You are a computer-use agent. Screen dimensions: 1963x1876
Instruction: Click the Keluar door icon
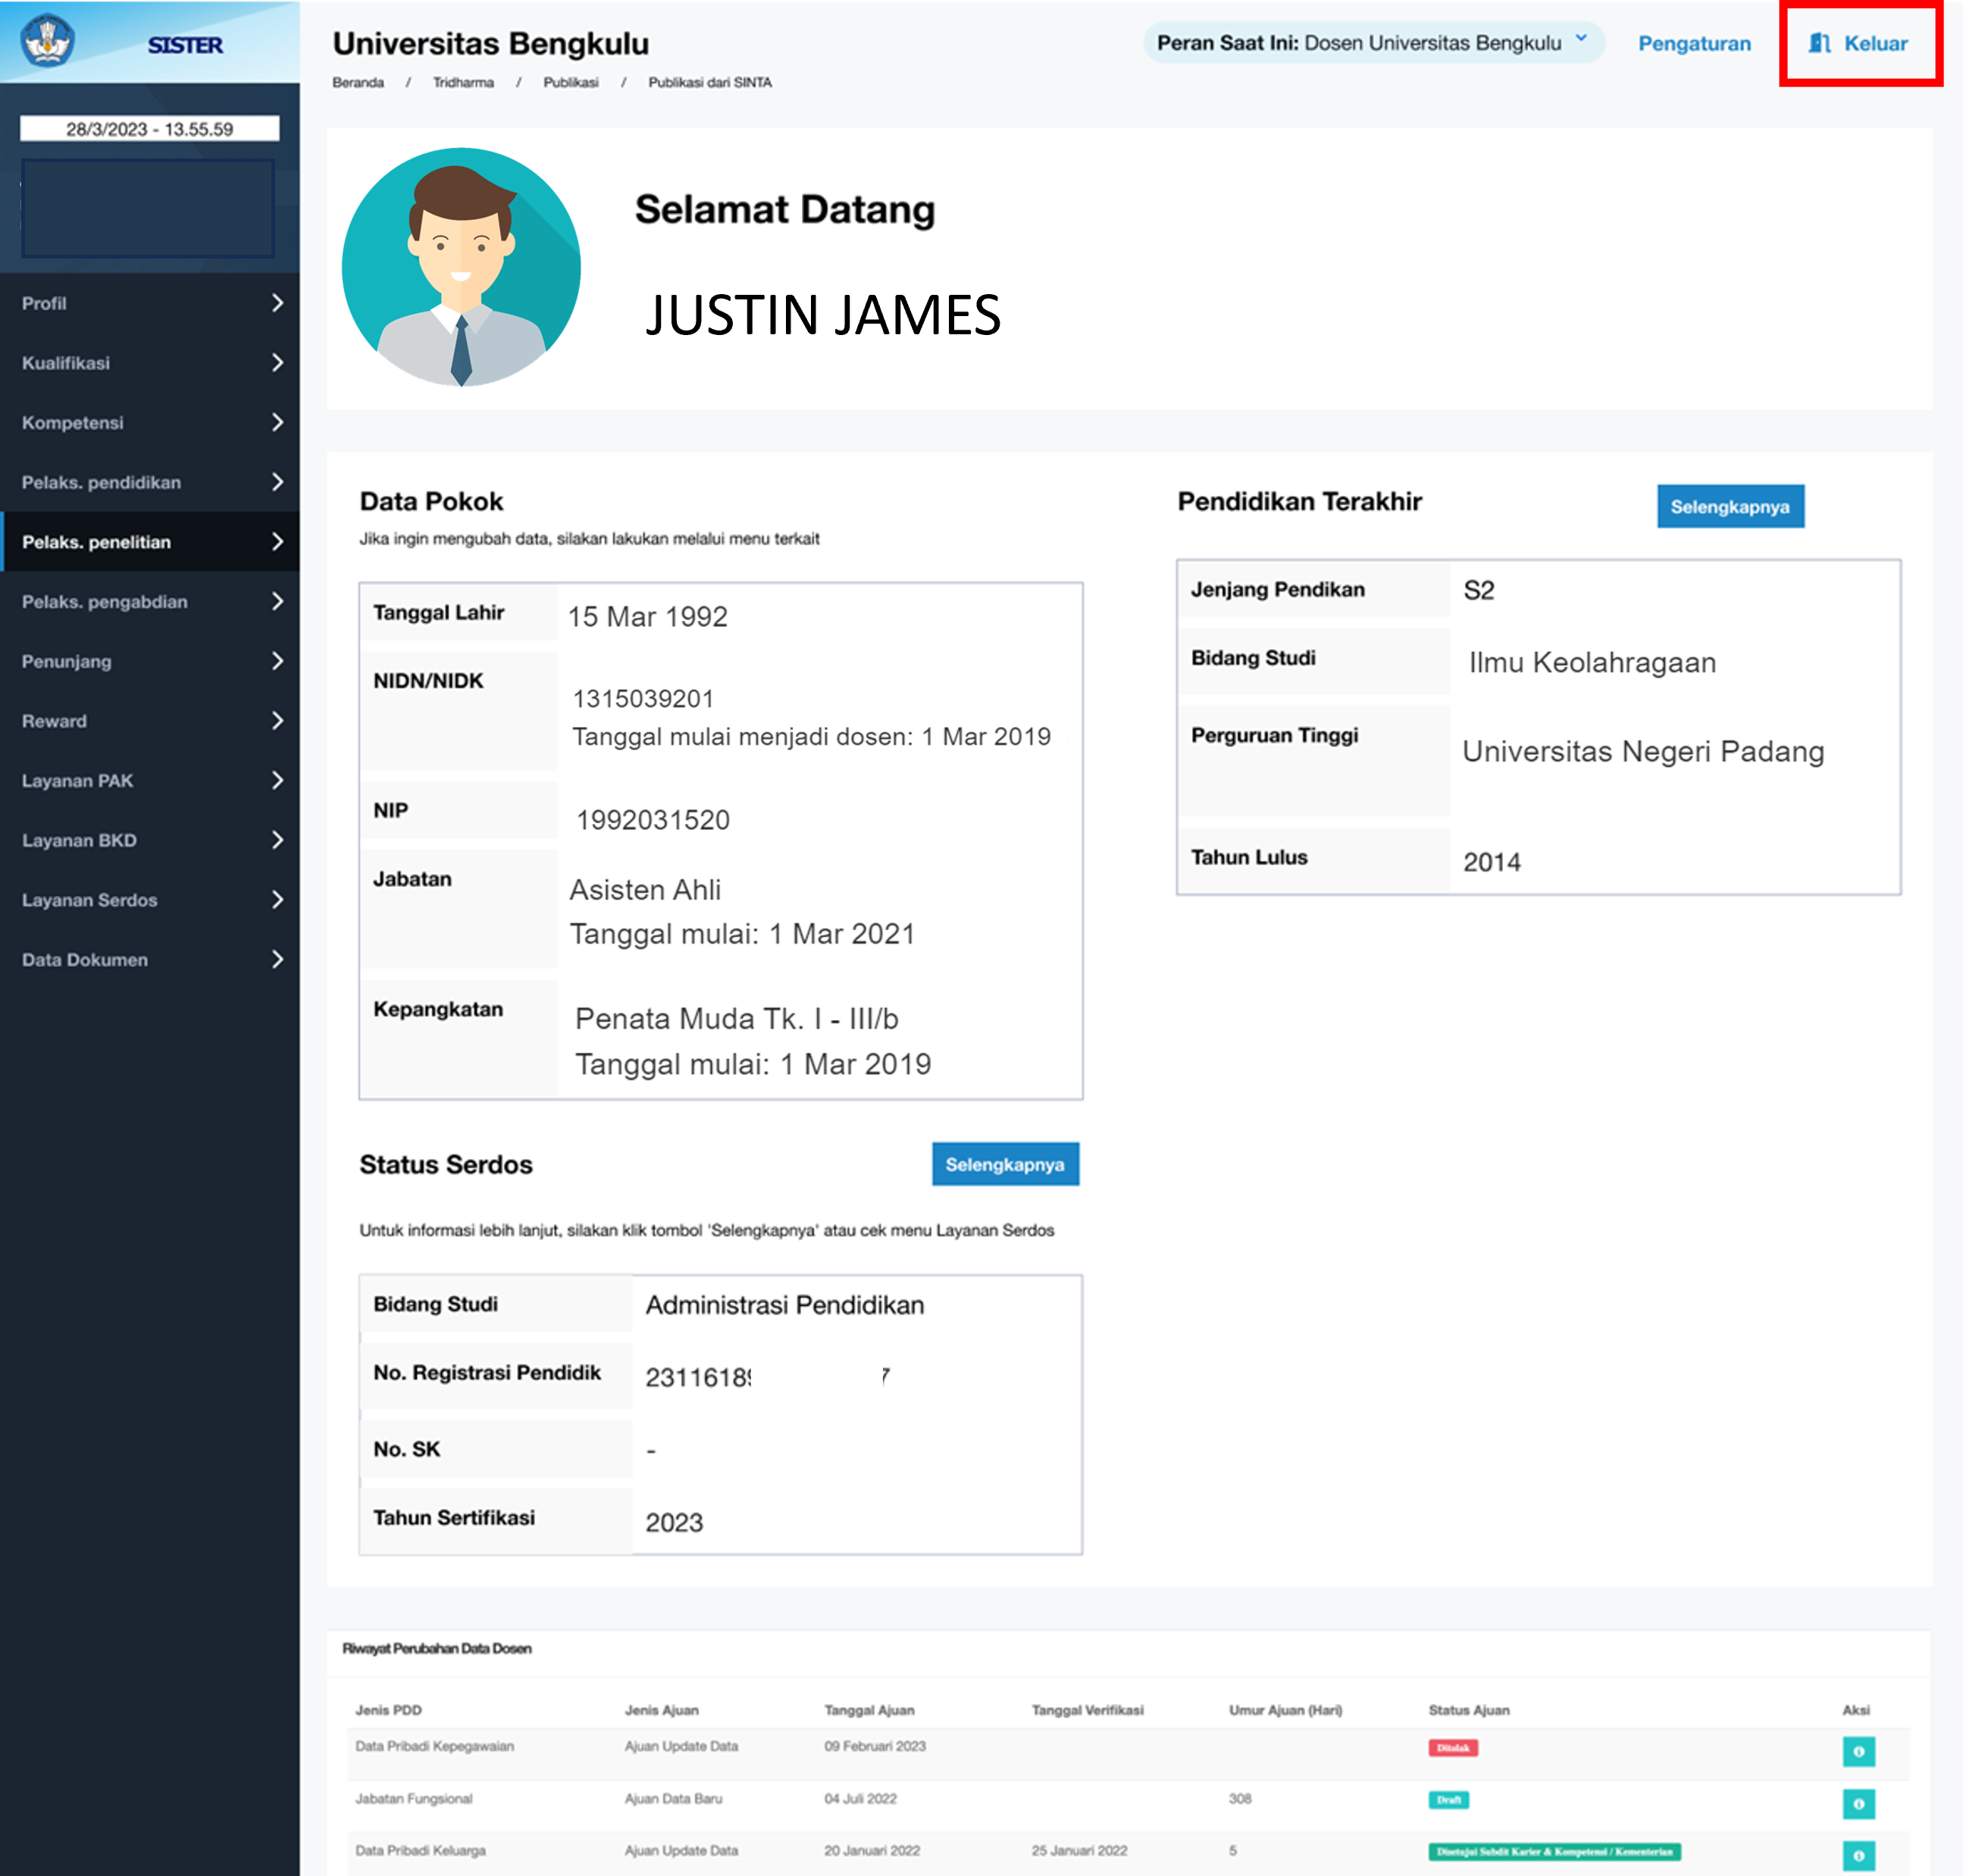pos(1819,43)
